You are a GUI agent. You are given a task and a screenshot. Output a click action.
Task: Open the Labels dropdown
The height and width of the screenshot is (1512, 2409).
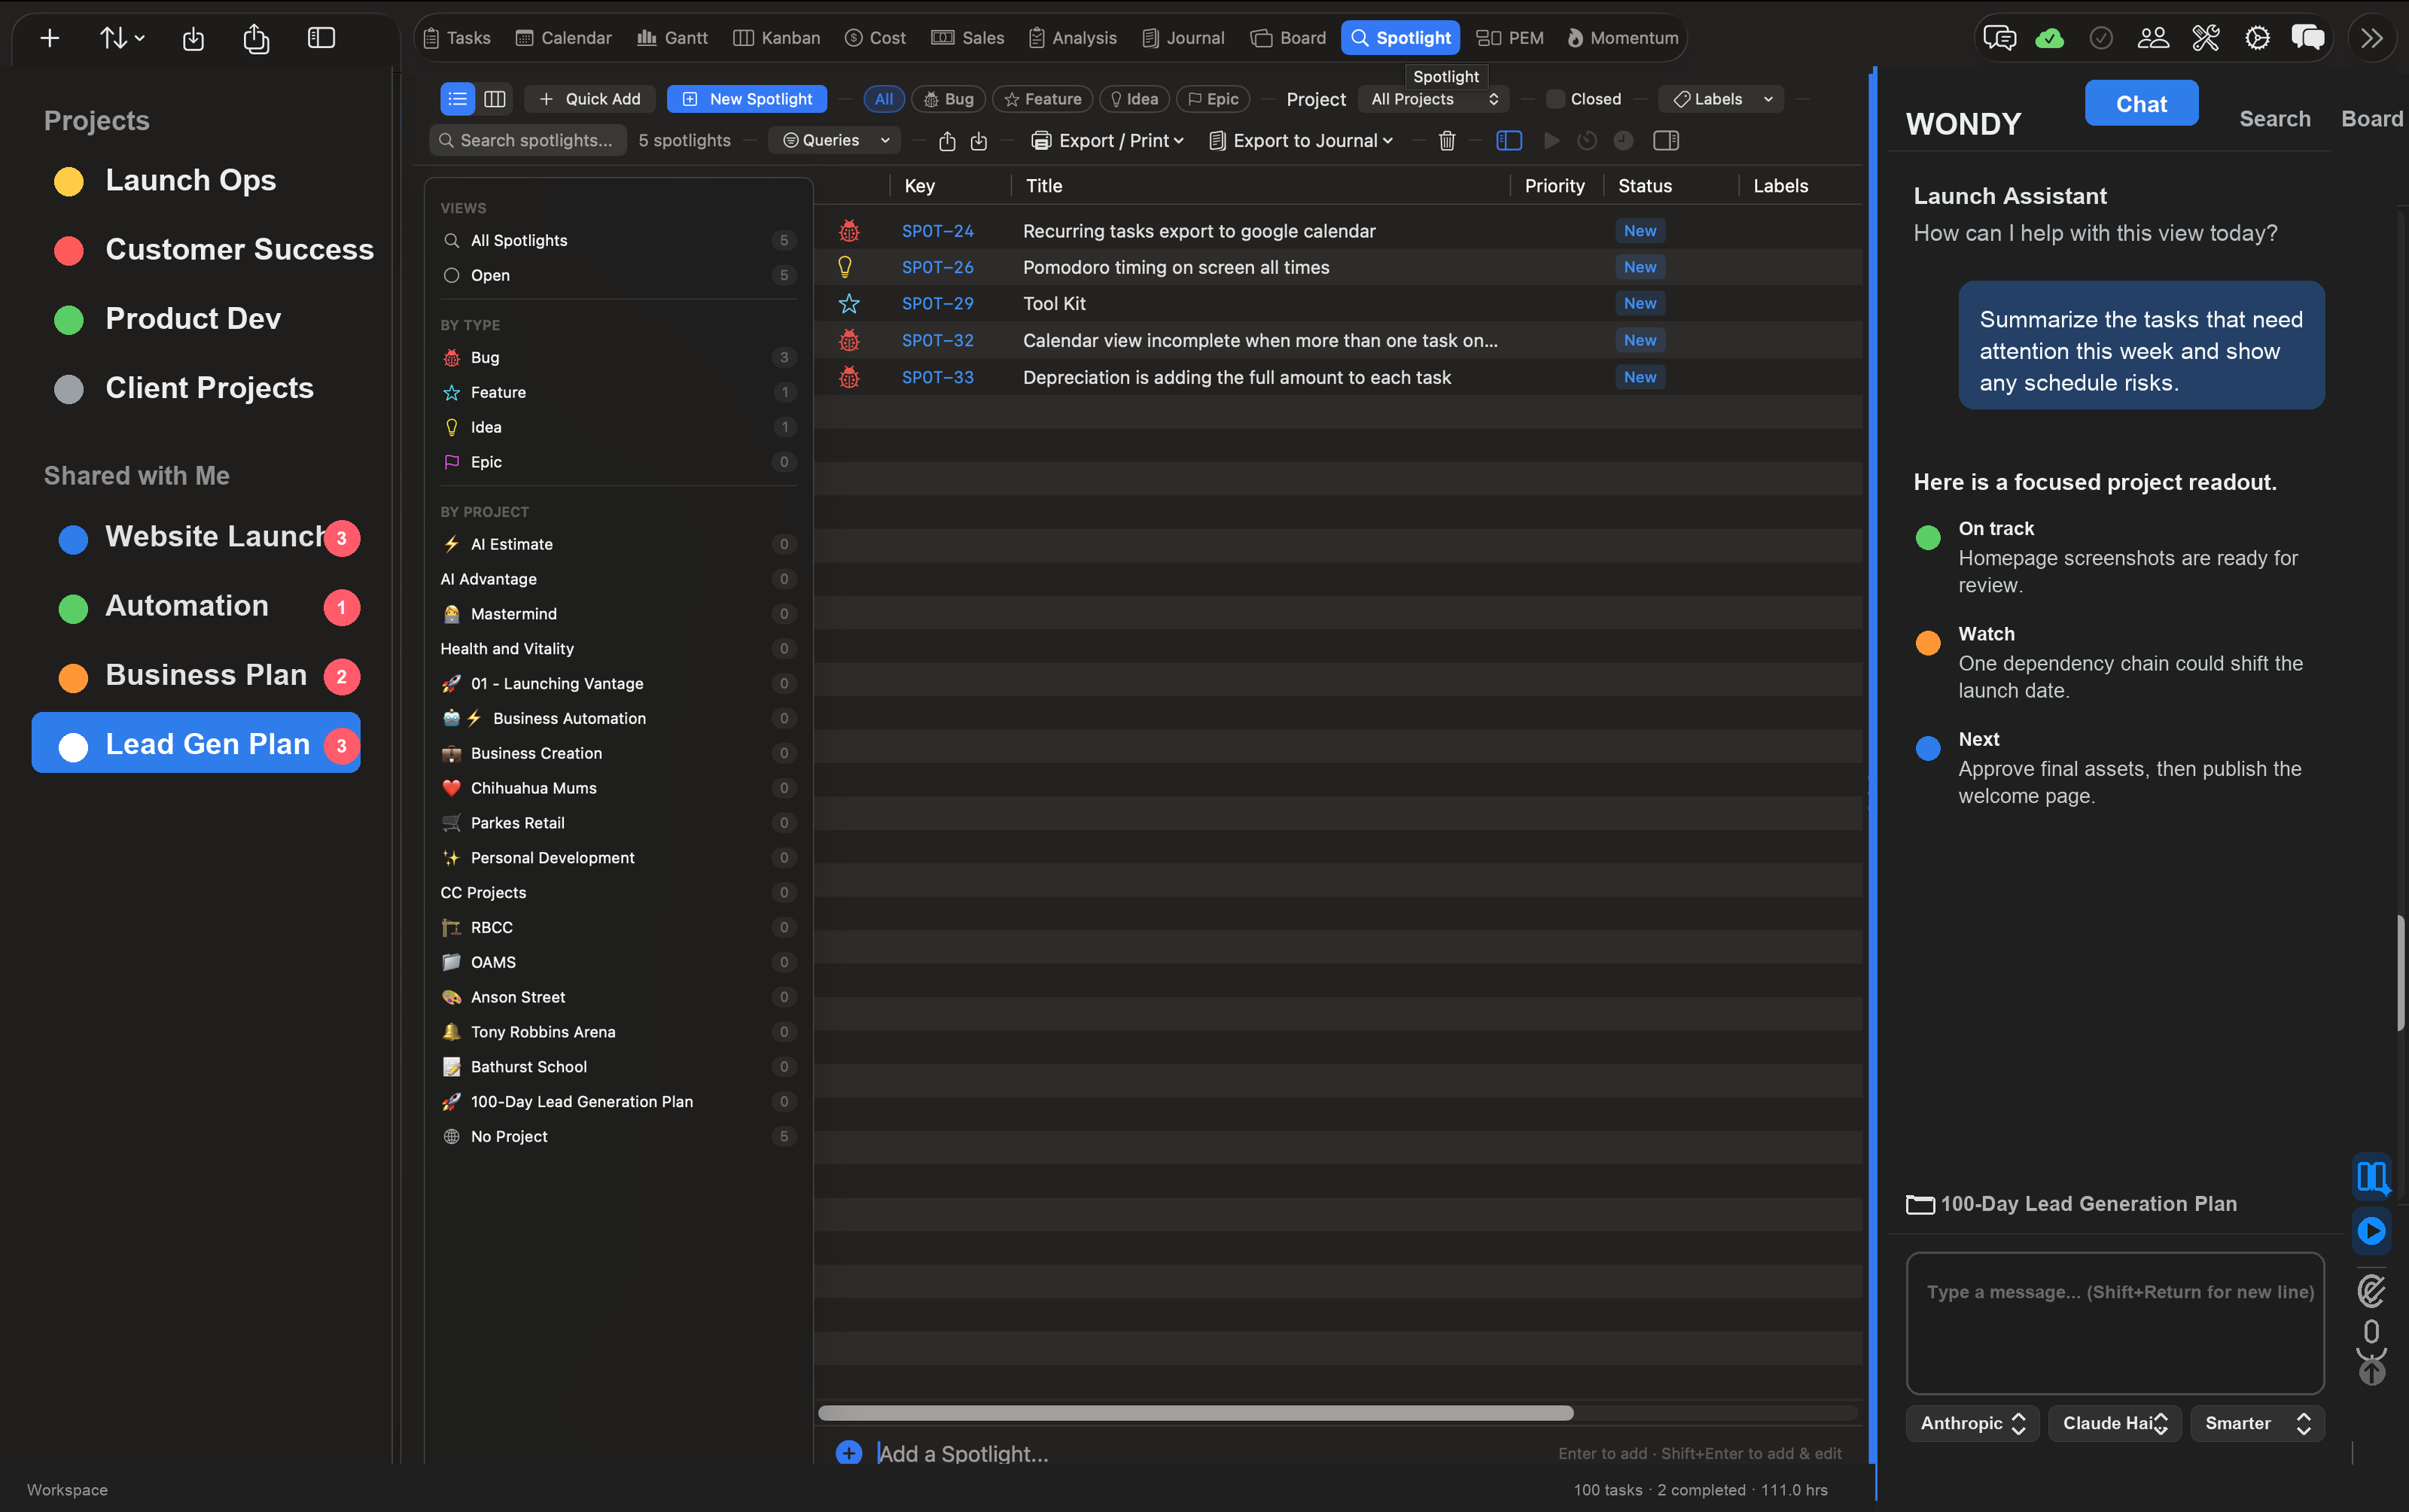[x=1721, y=99]
